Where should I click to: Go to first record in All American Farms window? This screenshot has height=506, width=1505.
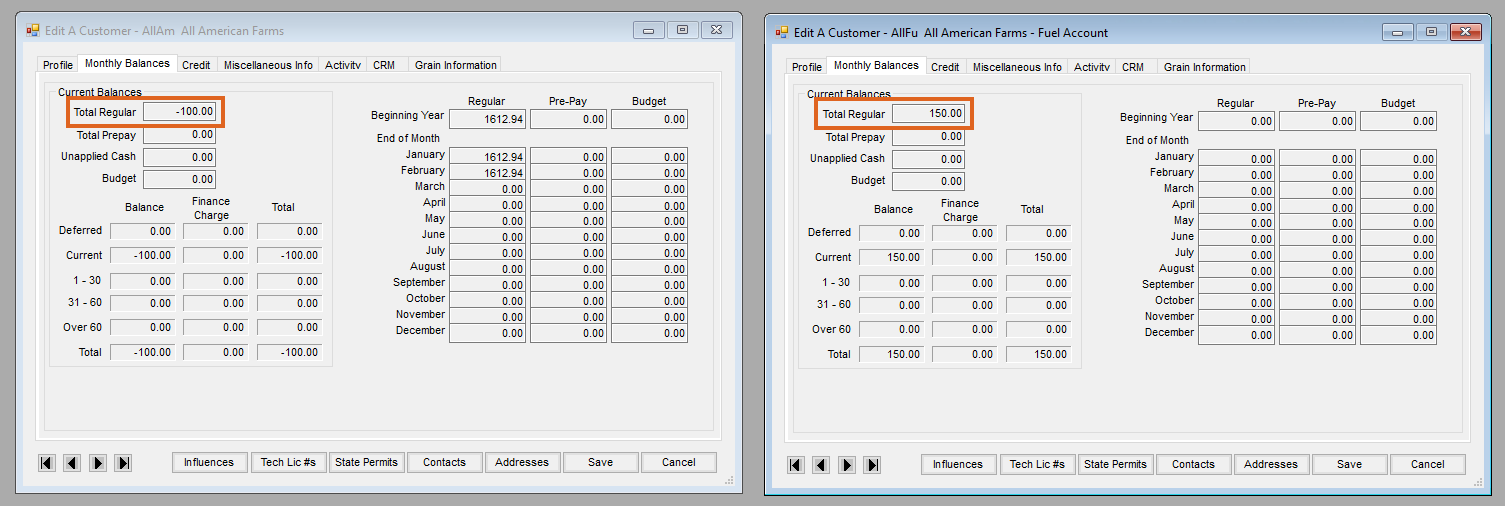click(x=47, y=463)
